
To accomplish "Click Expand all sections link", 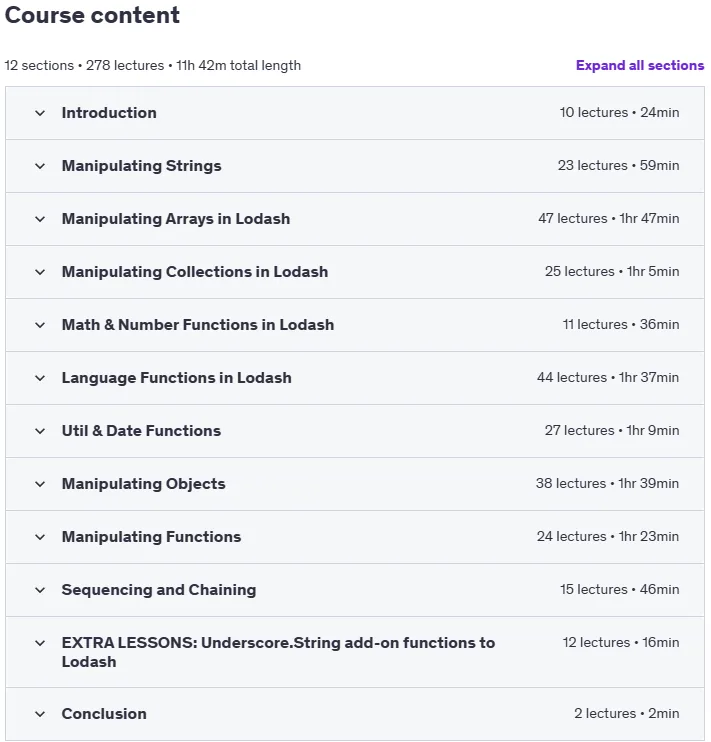I will (x=640, y=65).
